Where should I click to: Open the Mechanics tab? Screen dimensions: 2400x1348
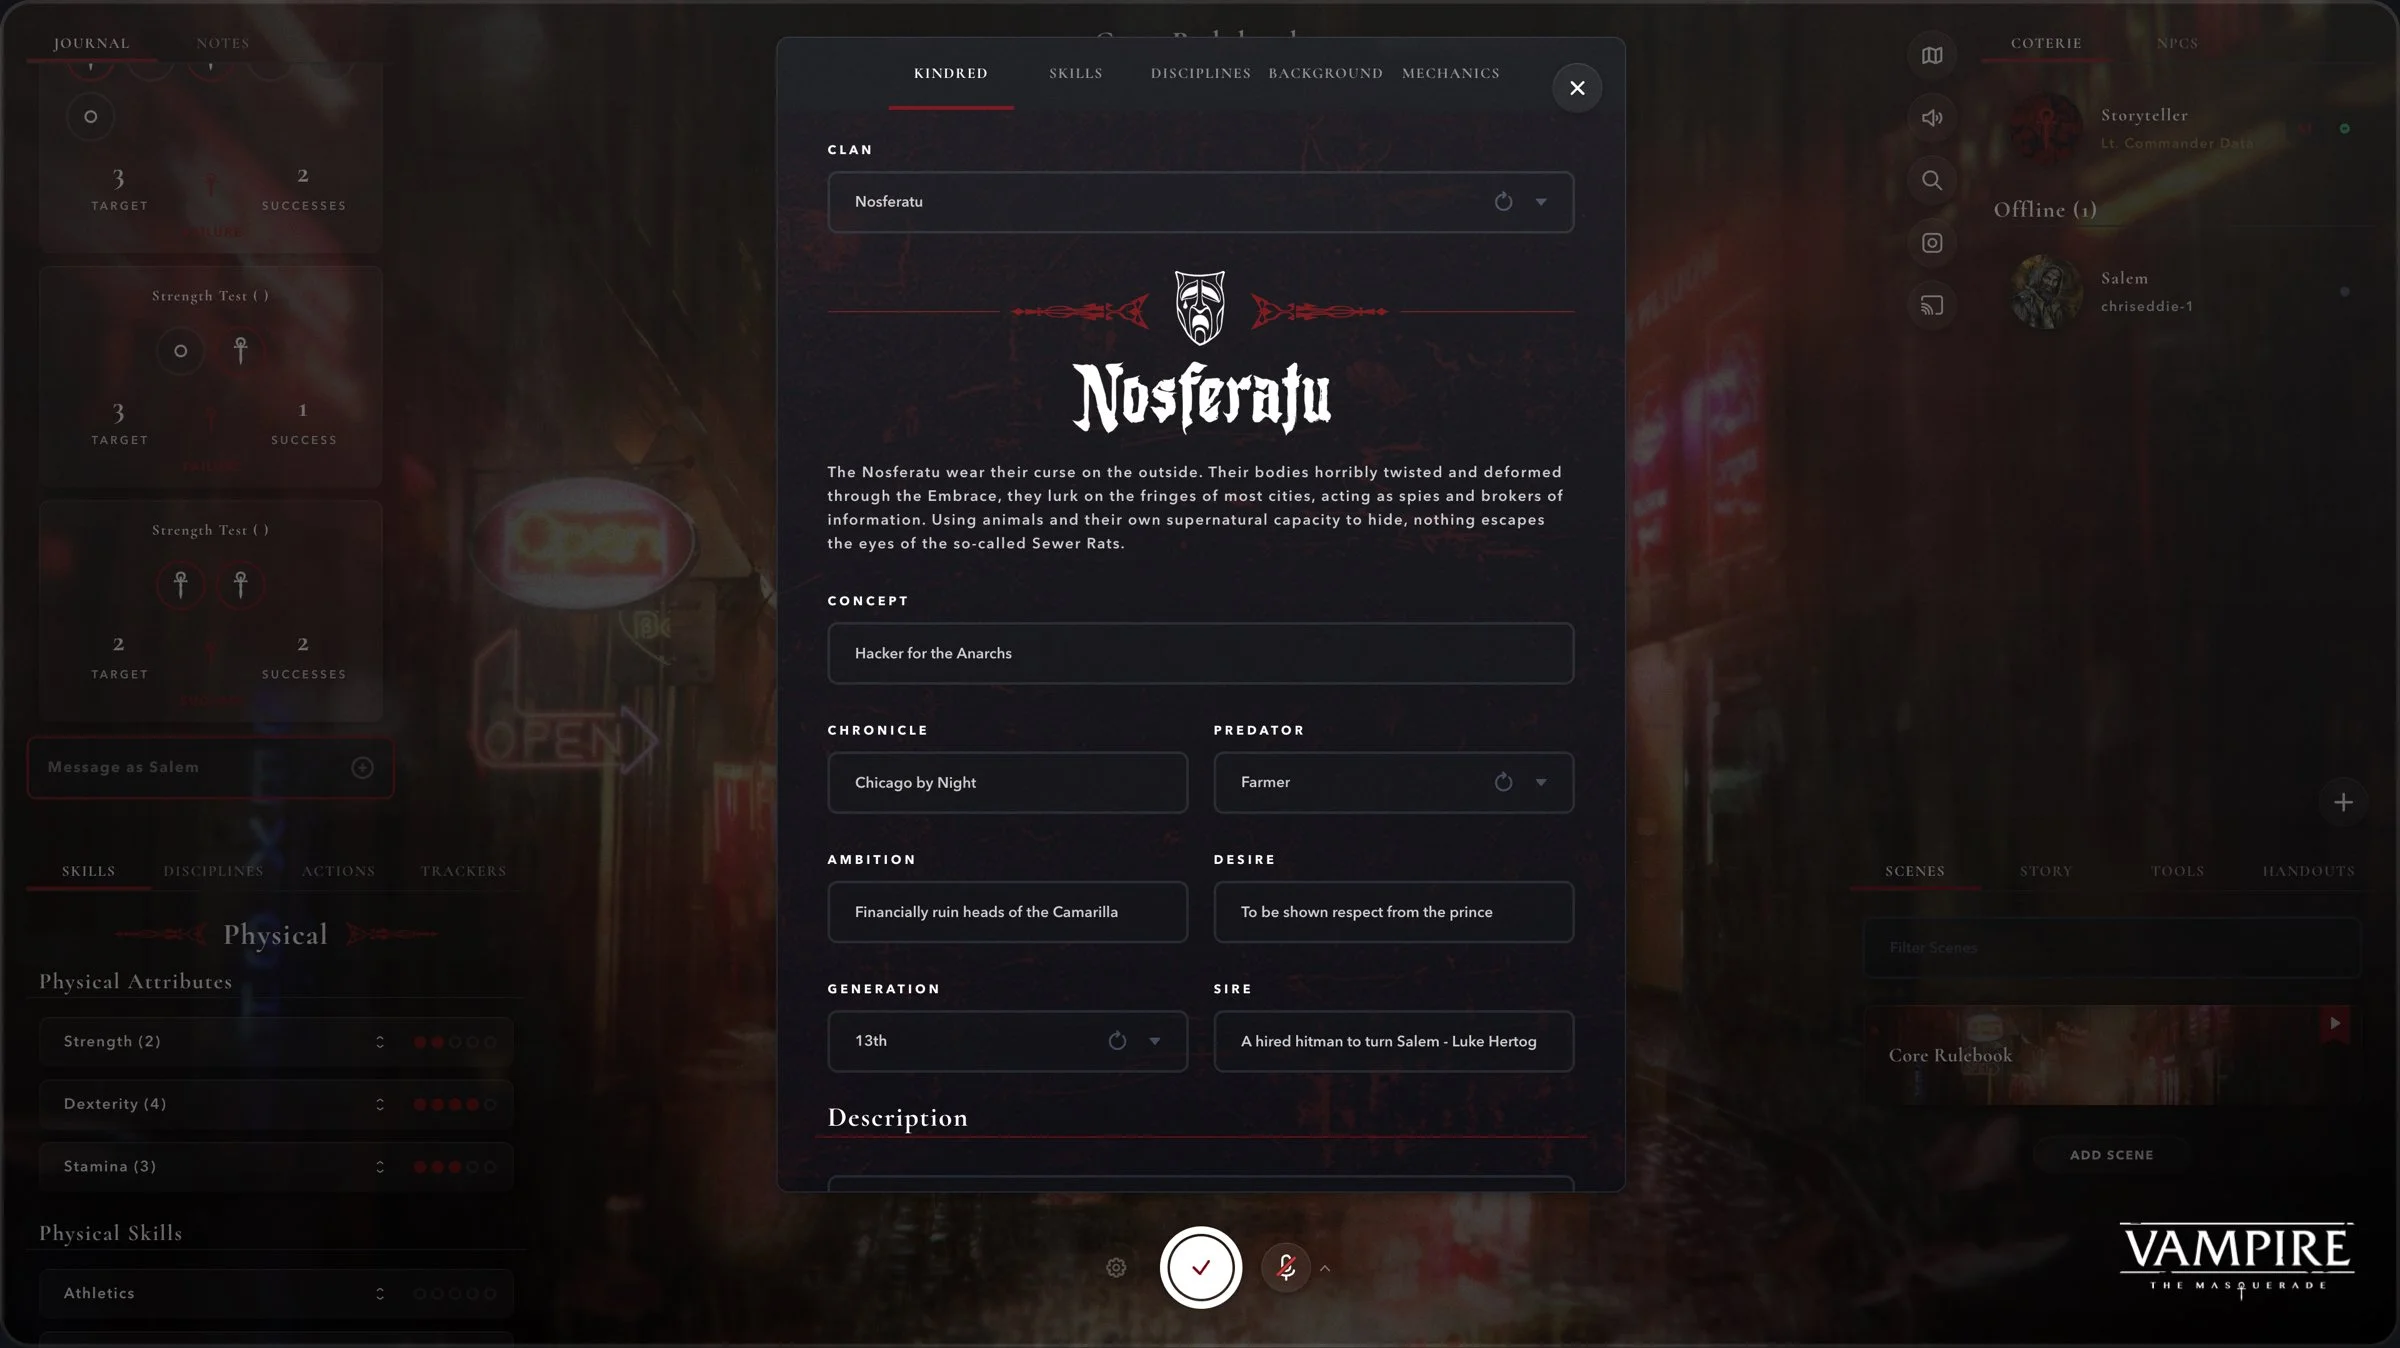pyautogui.click(x=1450, y=74)
